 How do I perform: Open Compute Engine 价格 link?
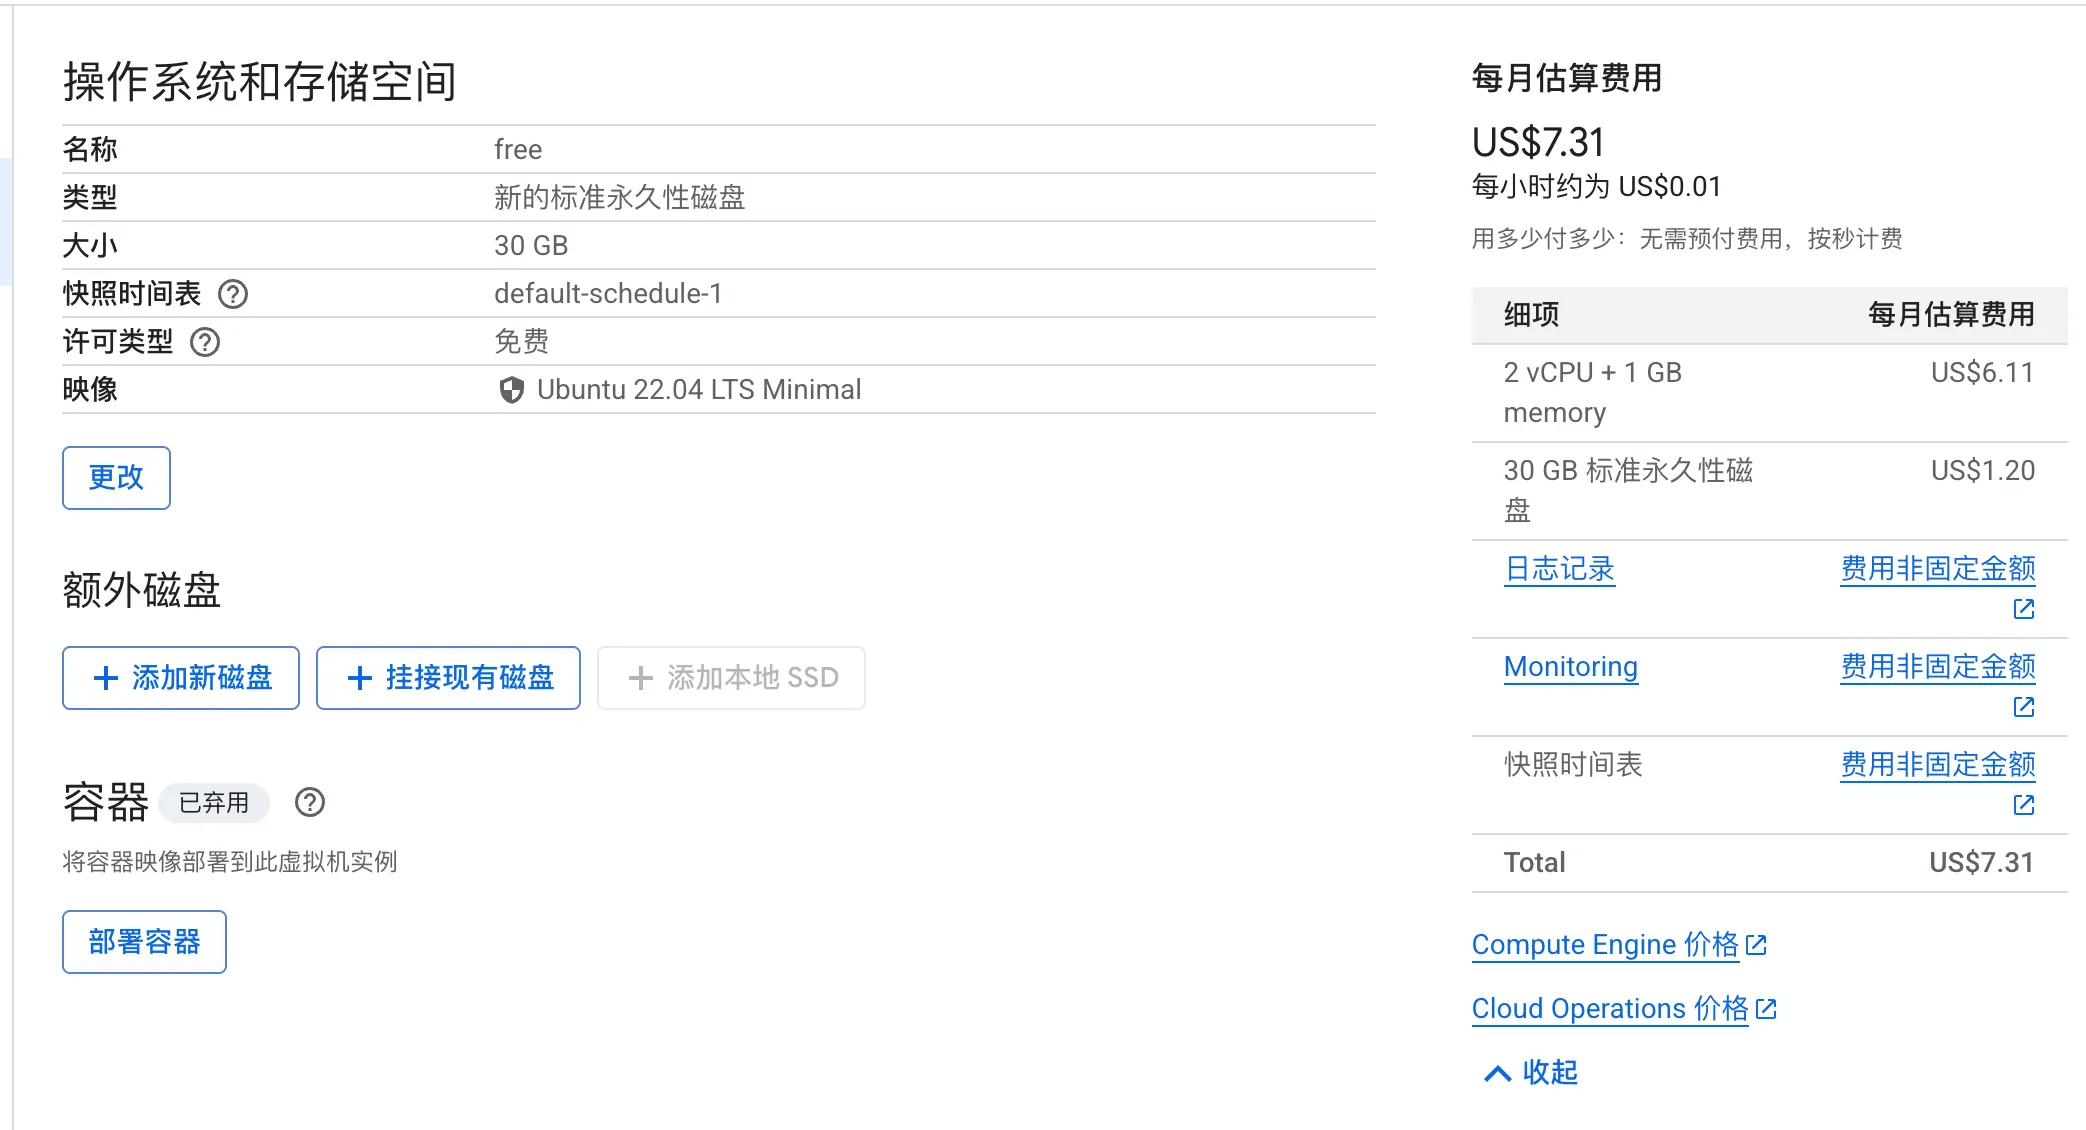pyautogui.click(x=1605, y=945)
